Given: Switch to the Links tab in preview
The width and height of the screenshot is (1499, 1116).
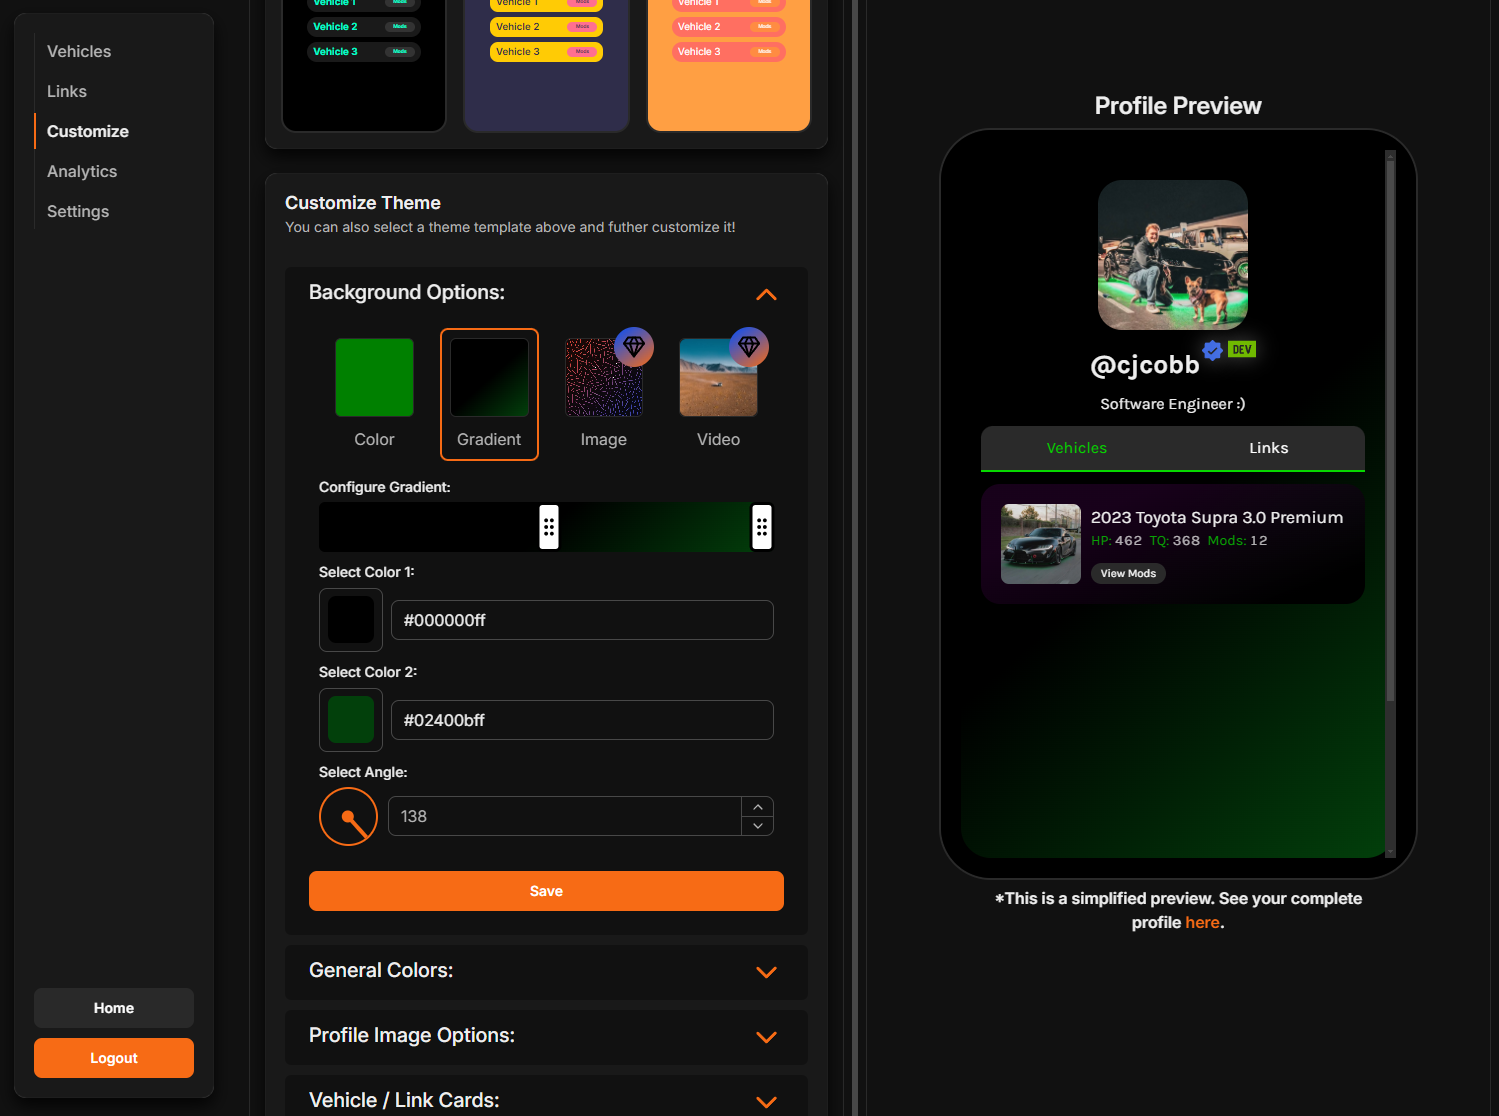Looking at the screenshot, I should pos(1269,448).
